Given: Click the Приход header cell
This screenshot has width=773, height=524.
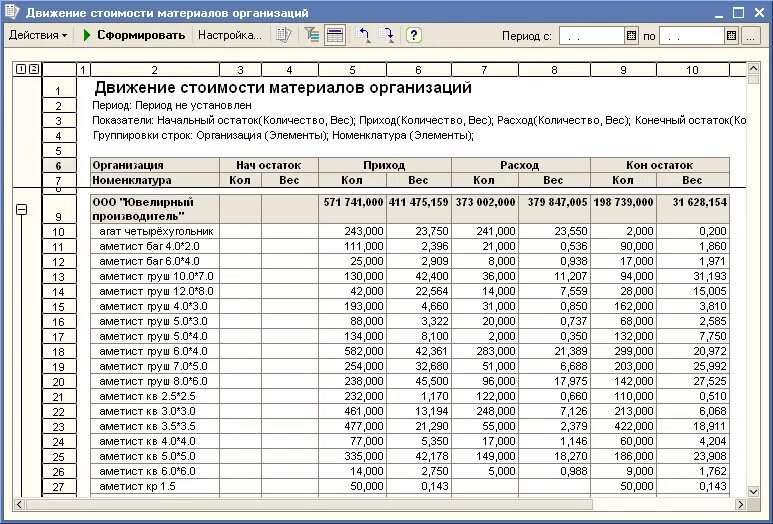Looking at the screenshot, I should coord(385,165).
